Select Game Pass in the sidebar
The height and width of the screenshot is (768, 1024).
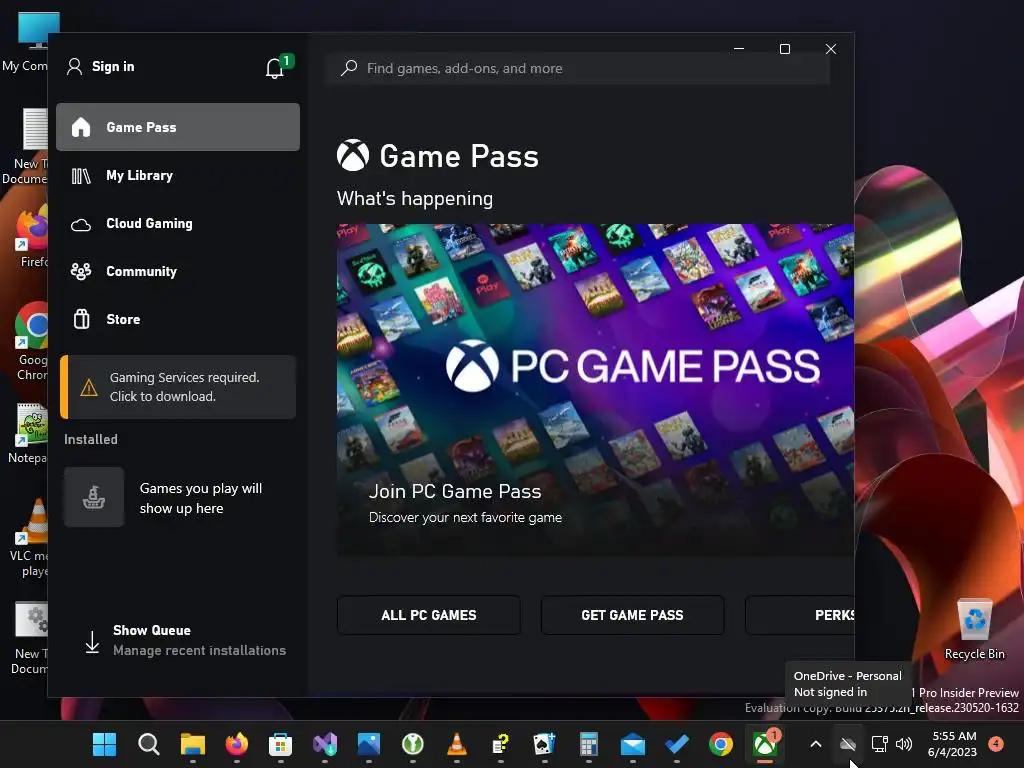click(178, 127)
